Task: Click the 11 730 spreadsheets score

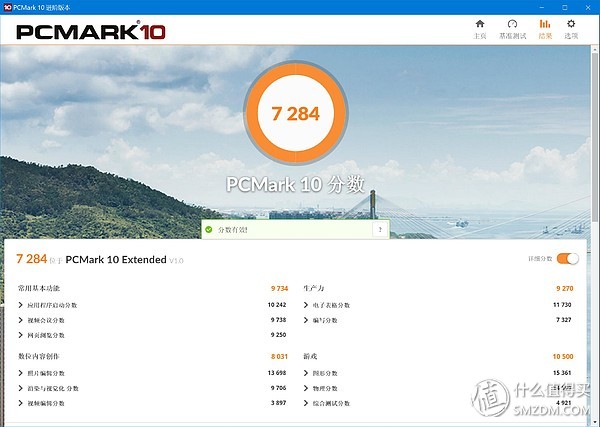Action: pos(562,305)
